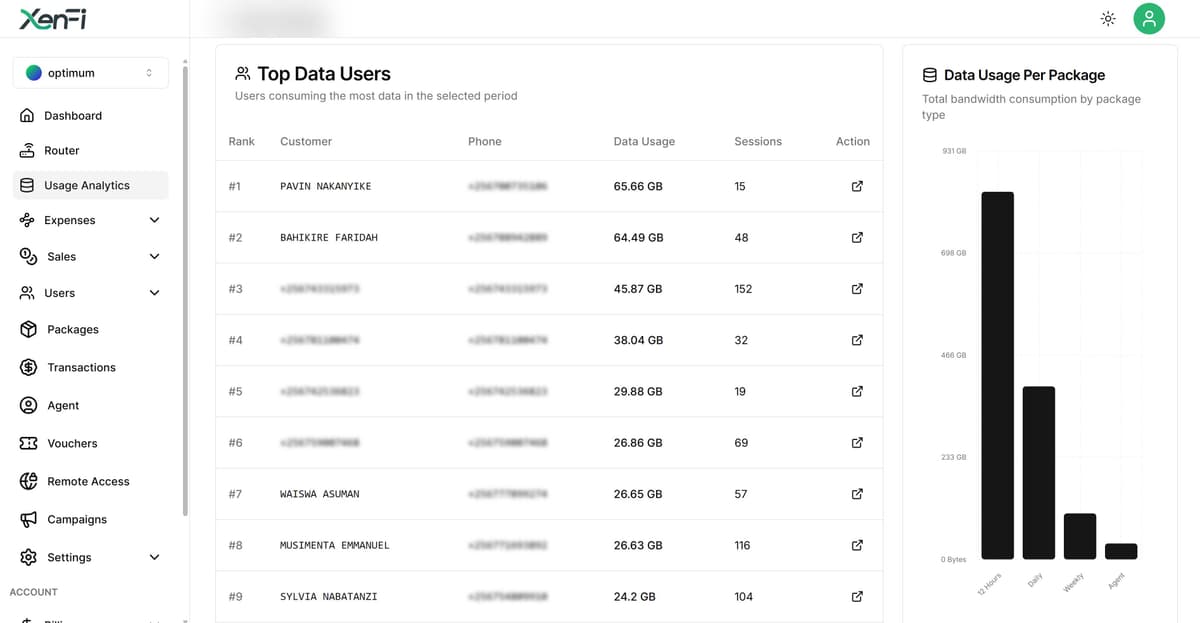
Task: Click the Settings gear icon
Action: 28,558
